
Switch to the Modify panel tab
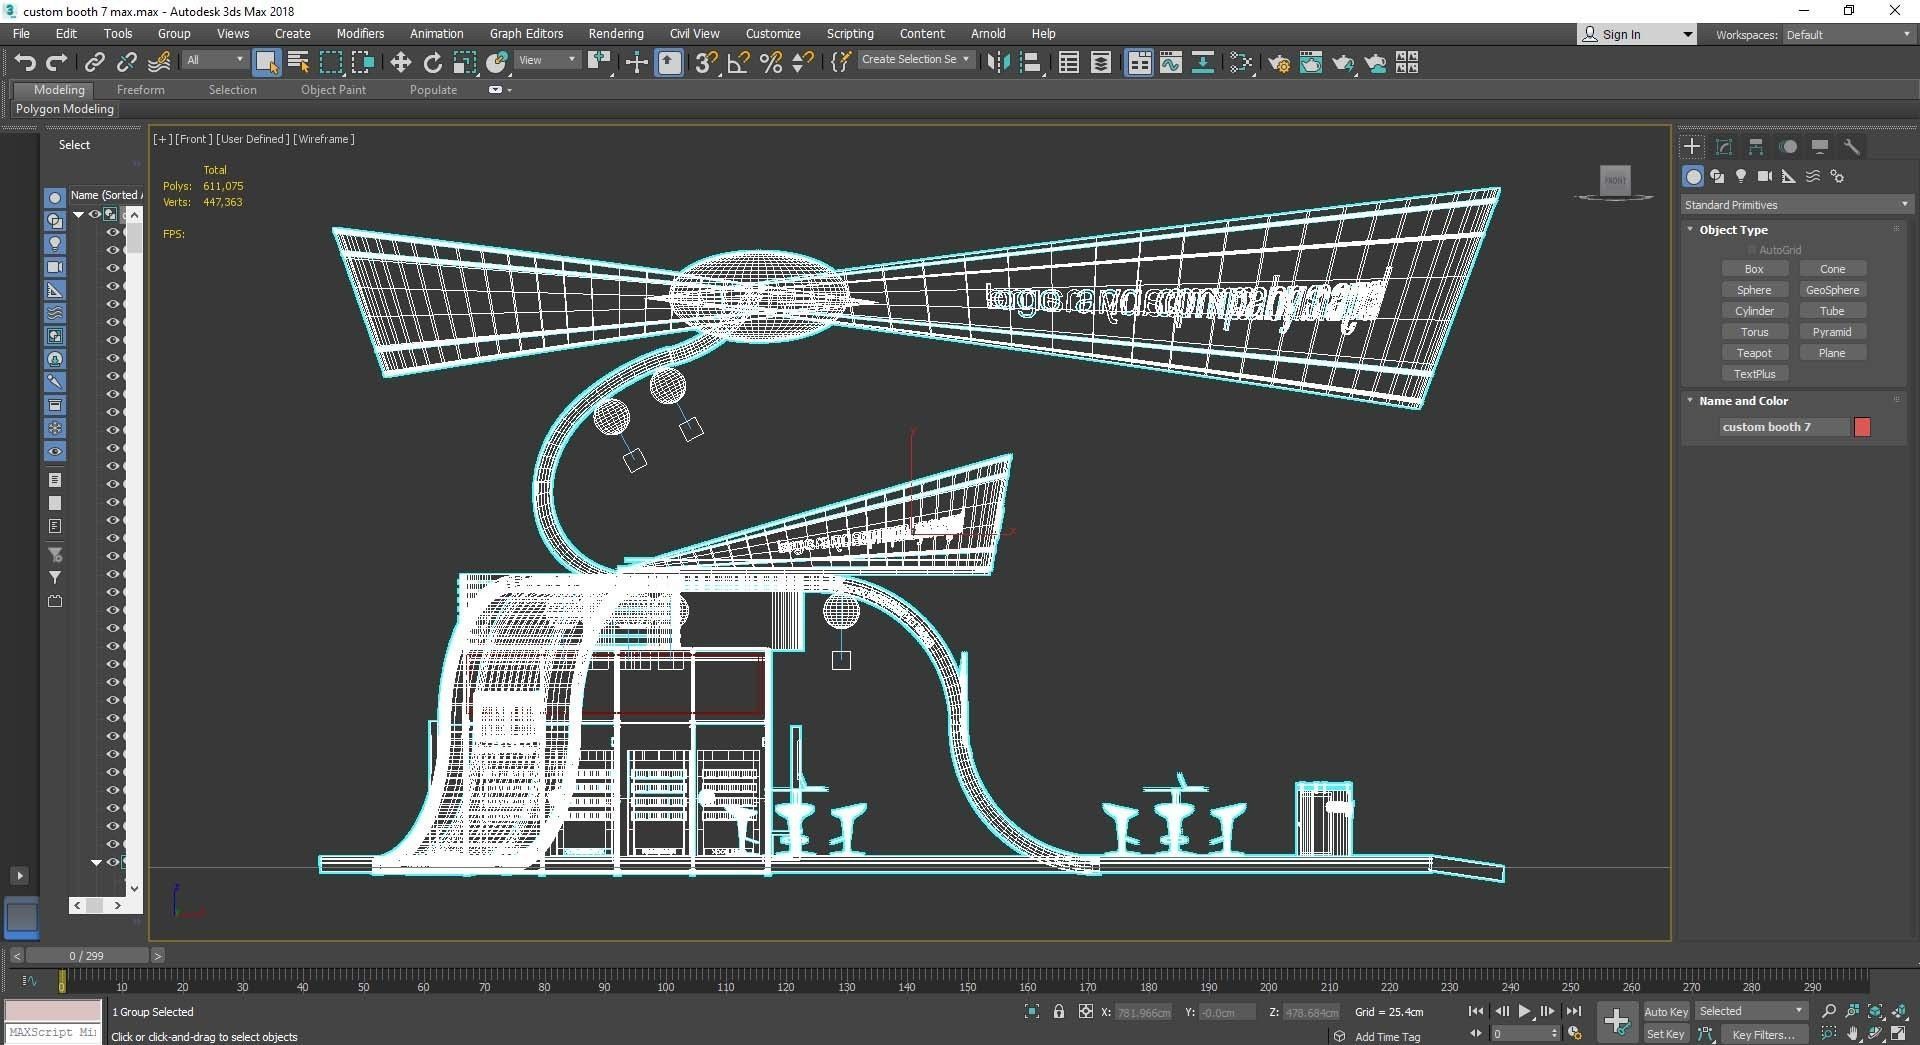click(1724, 146)
